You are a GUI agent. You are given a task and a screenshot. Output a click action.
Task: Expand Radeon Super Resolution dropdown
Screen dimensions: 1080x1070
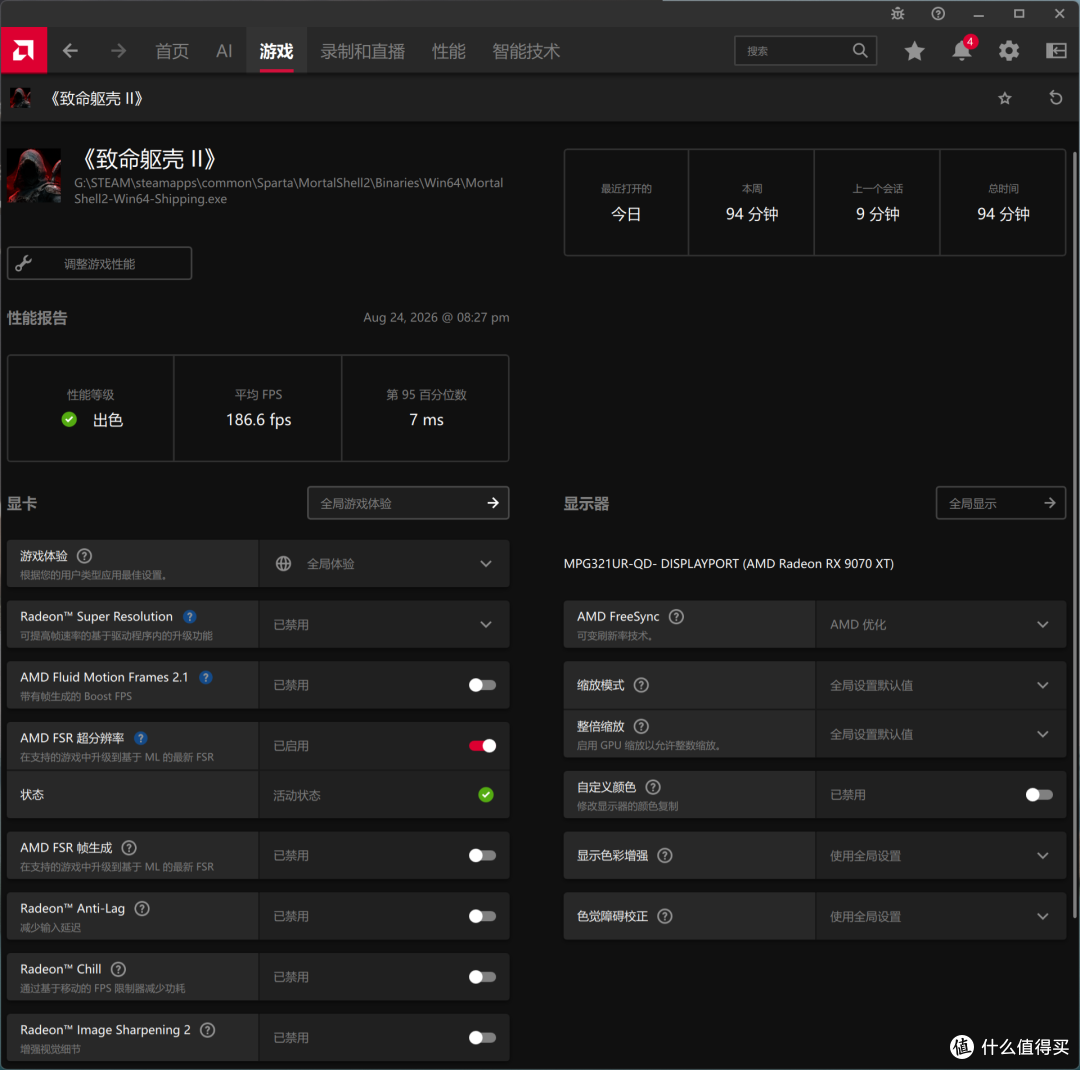384,624
